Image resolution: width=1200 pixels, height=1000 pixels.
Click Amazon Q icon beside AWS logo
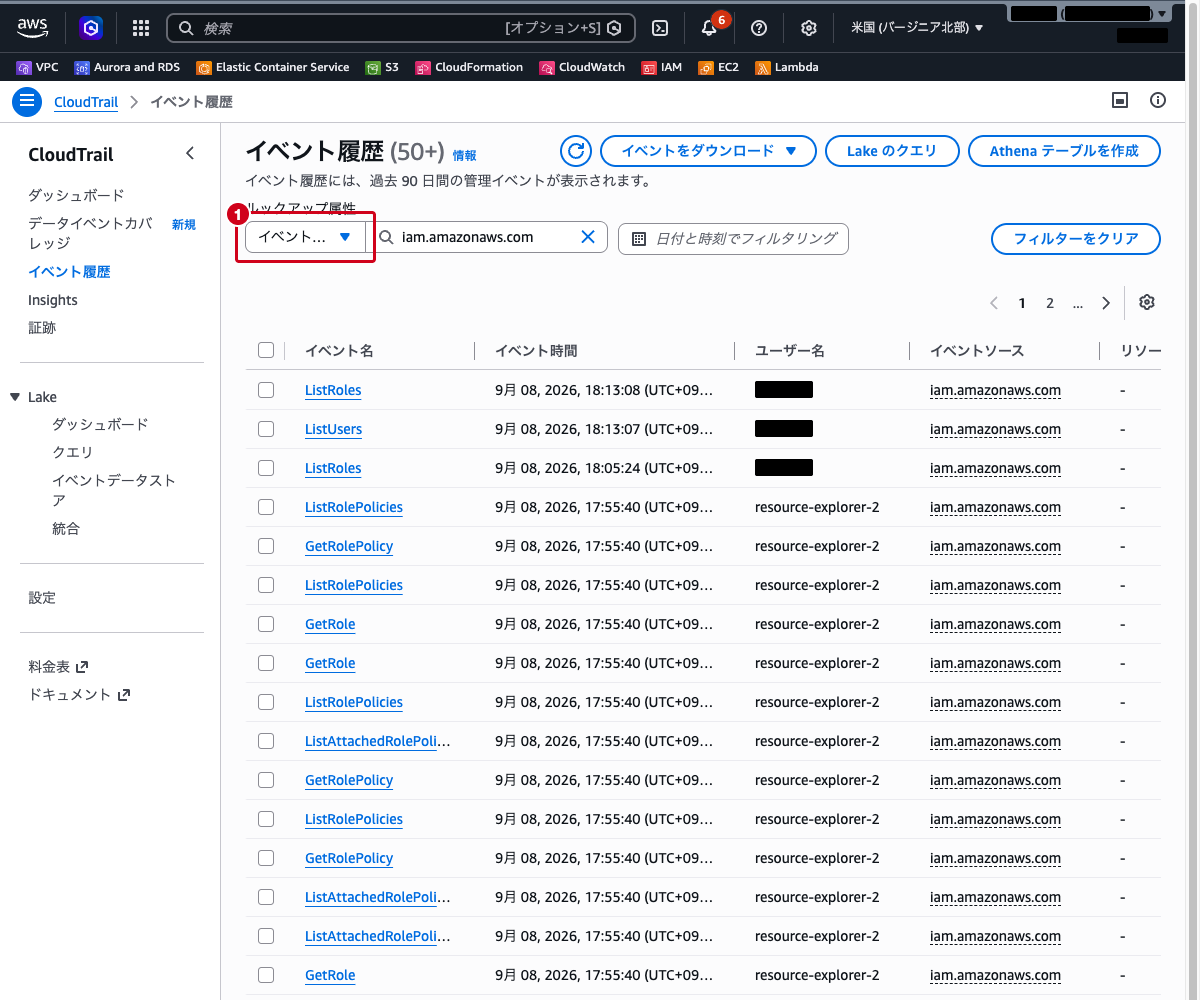(x=91, y=28)
